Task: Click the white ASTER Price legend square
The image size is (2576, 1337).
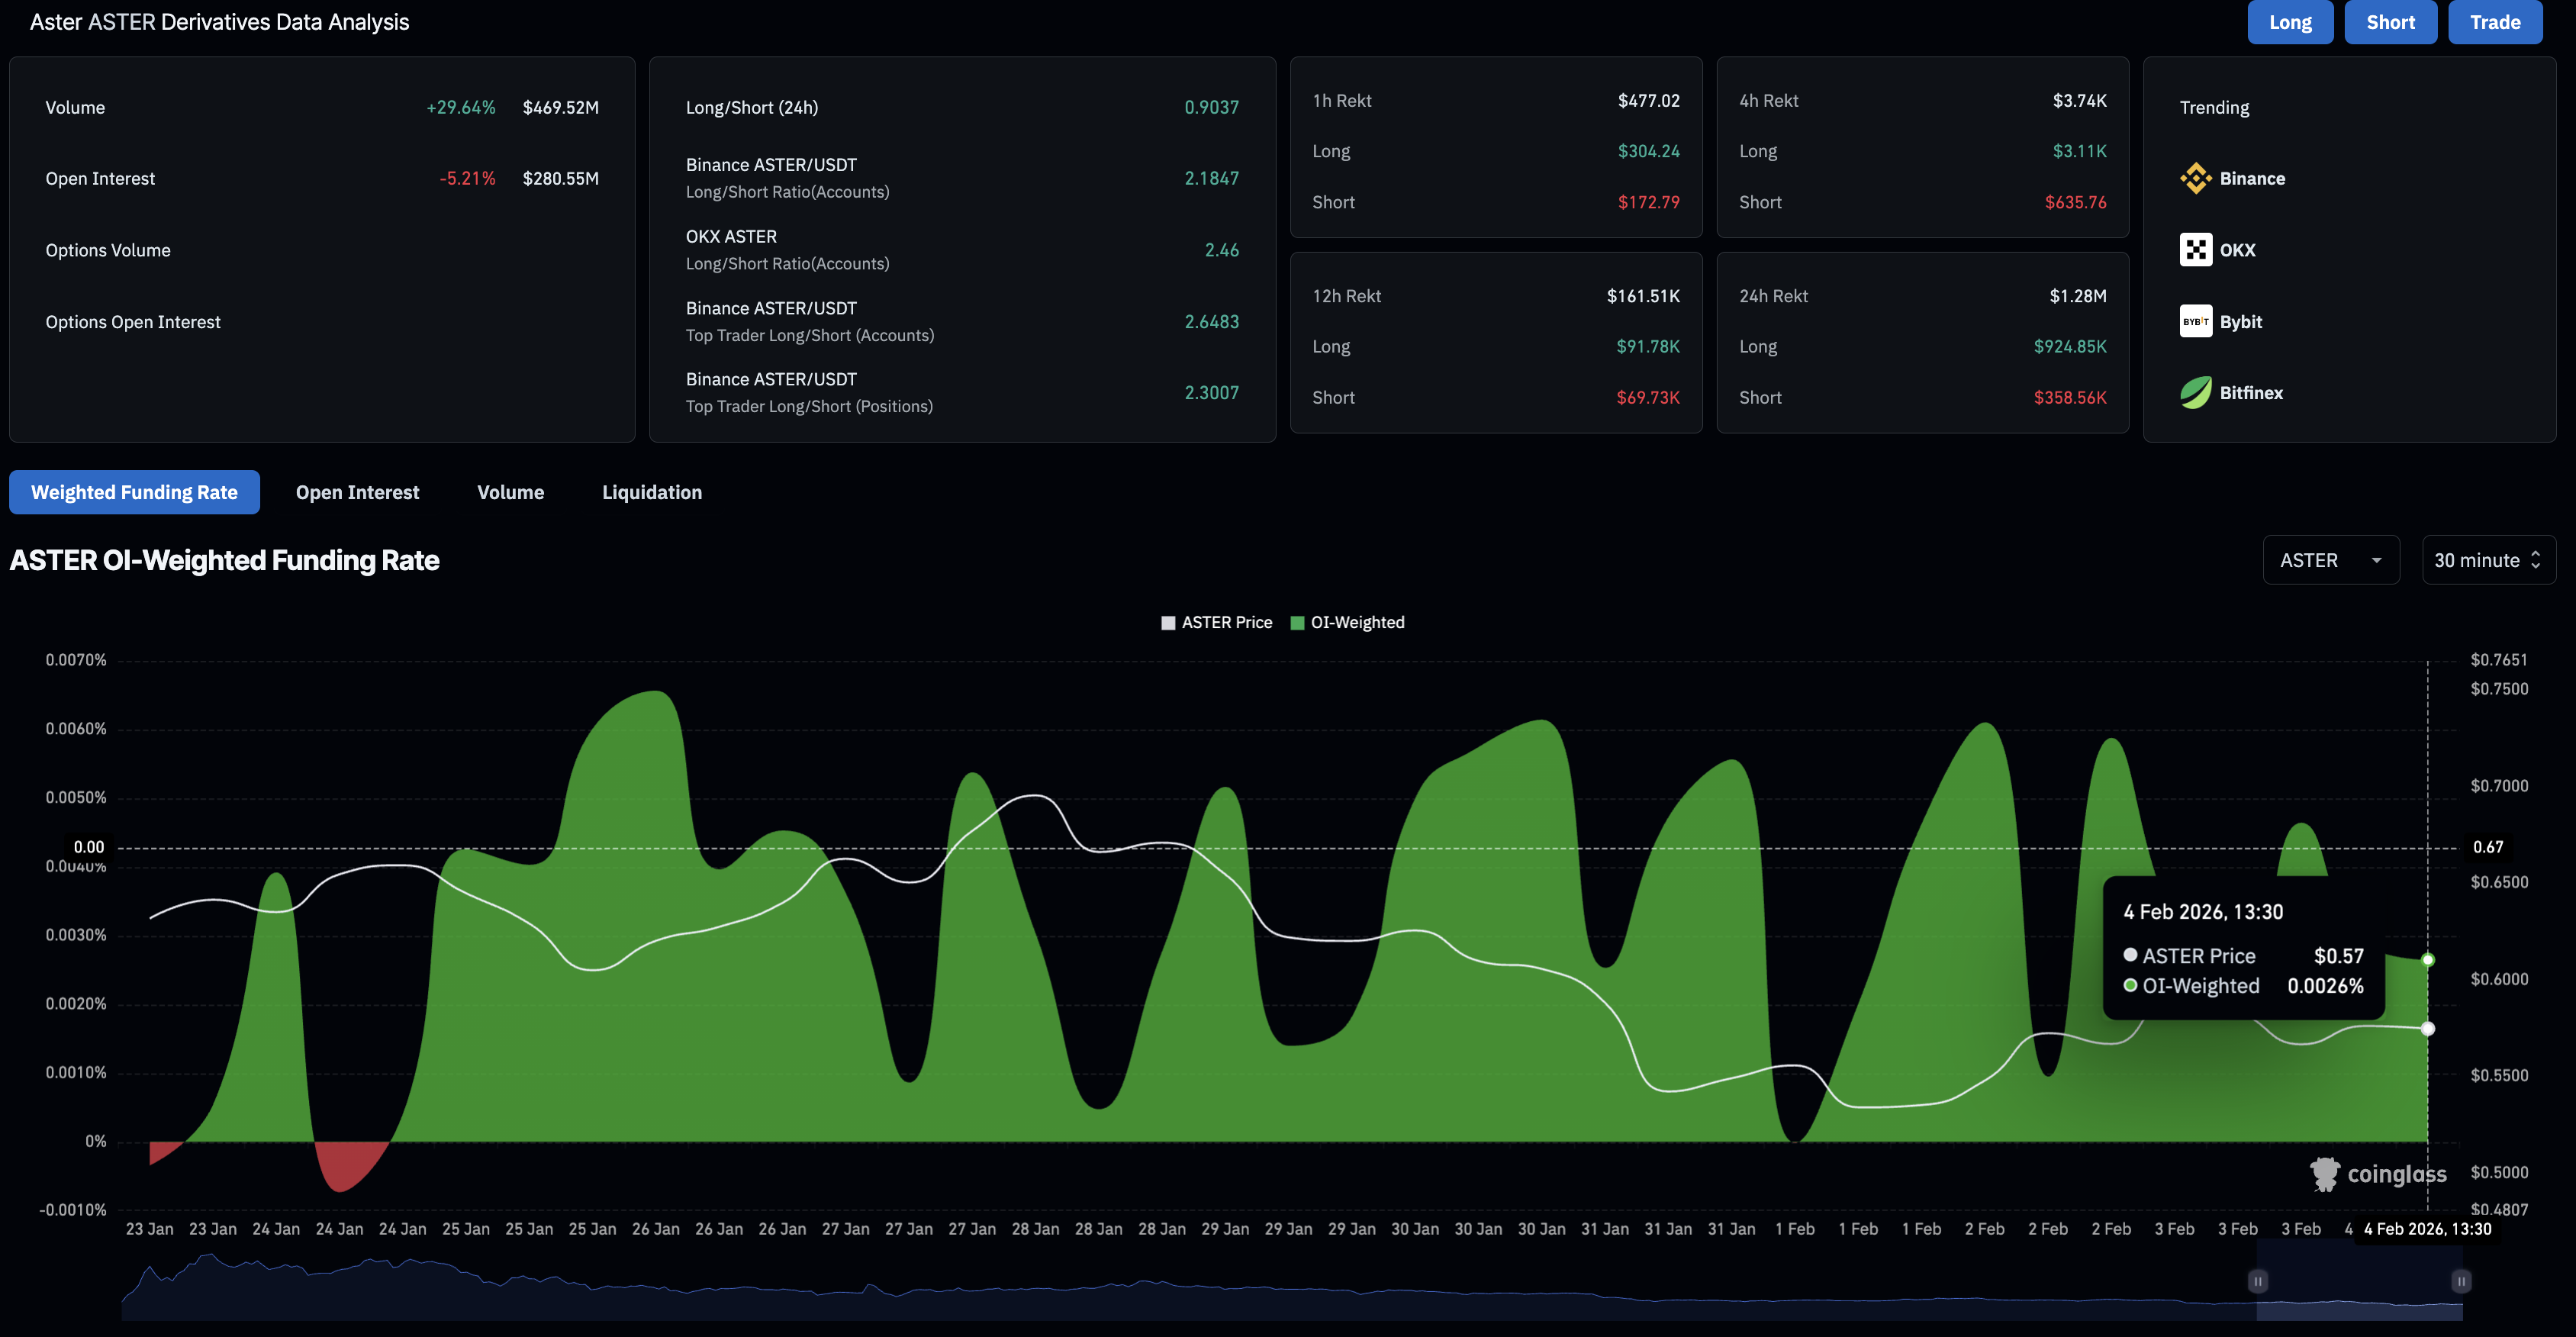Action: [1168, 623]
